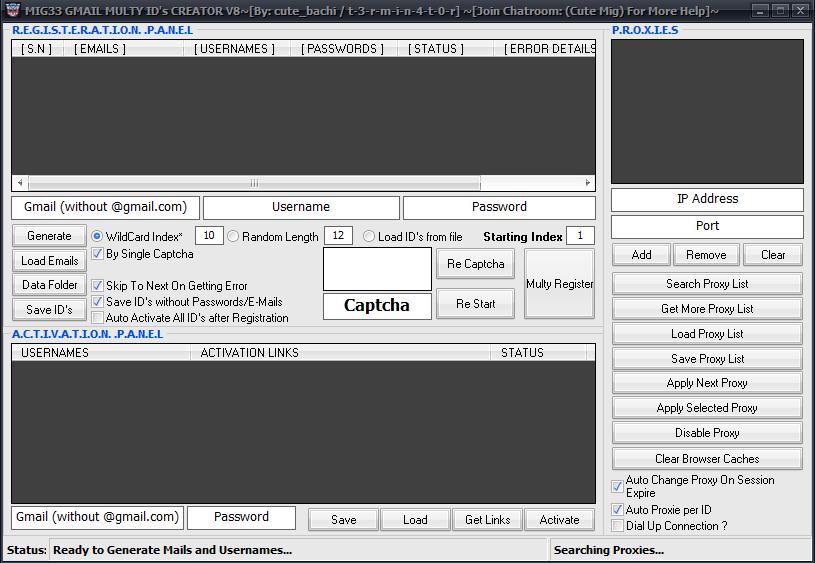Click the Port input field
The height and width of the screenshot is (563, 815).
[x=707, y=227]
